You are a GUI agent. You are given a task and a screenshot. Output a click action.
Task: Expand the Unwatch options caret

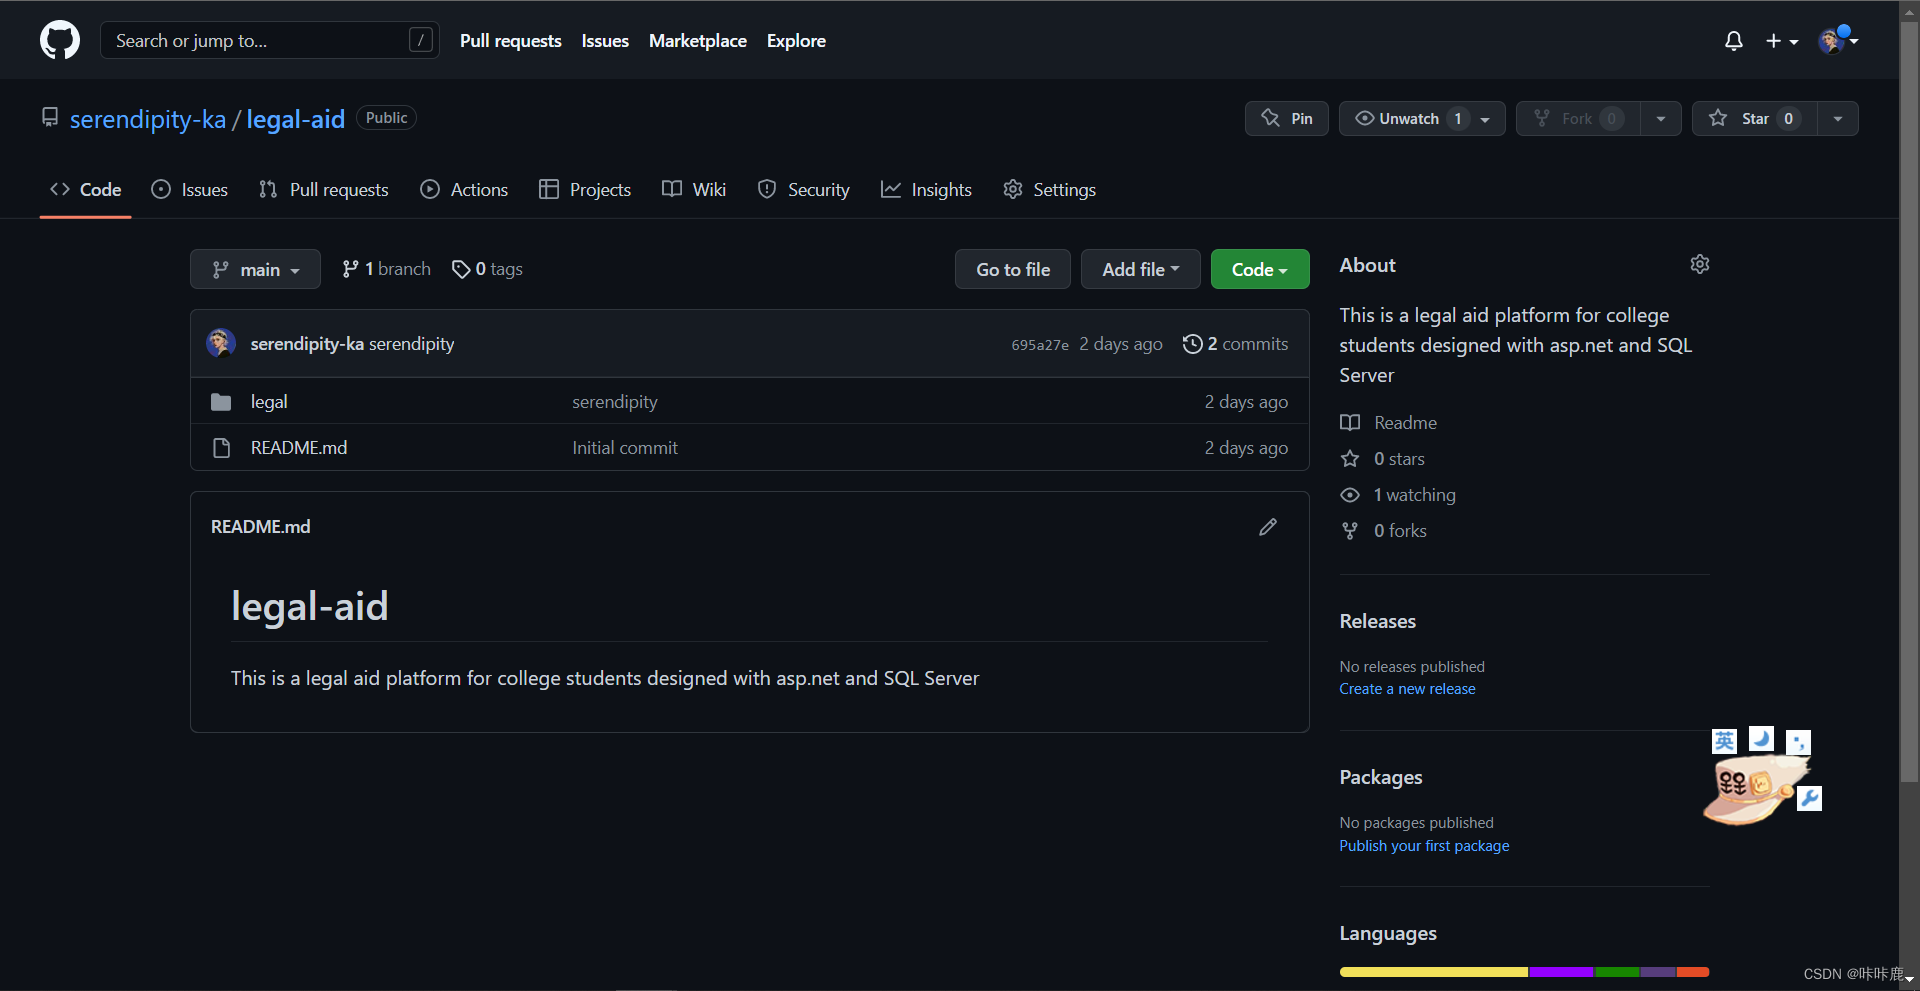(x=1486, y=119)
